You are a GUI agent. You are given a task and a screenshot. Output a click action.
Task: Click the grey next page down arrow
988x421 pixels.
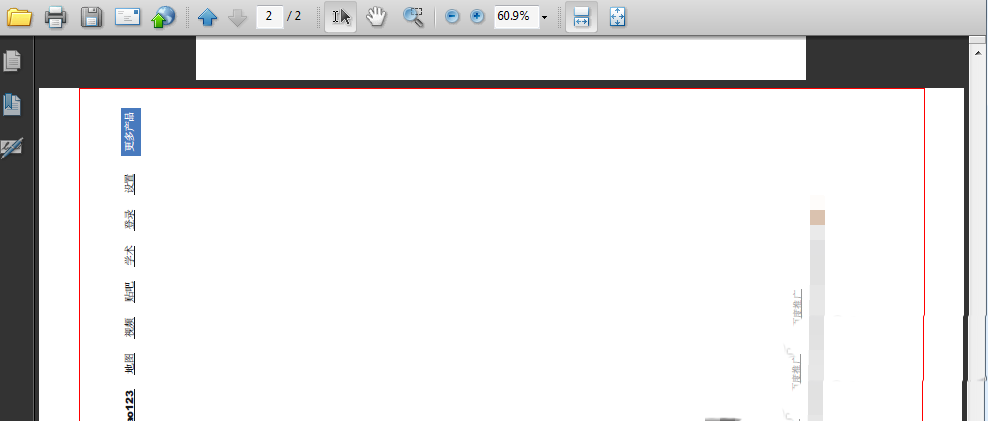(237, 17)
